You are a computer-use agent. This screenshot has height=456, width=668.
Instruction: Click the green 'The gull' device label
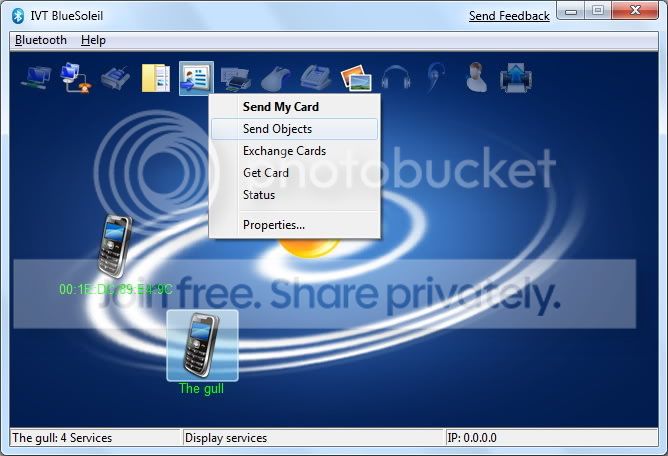(x=202, y=388)
